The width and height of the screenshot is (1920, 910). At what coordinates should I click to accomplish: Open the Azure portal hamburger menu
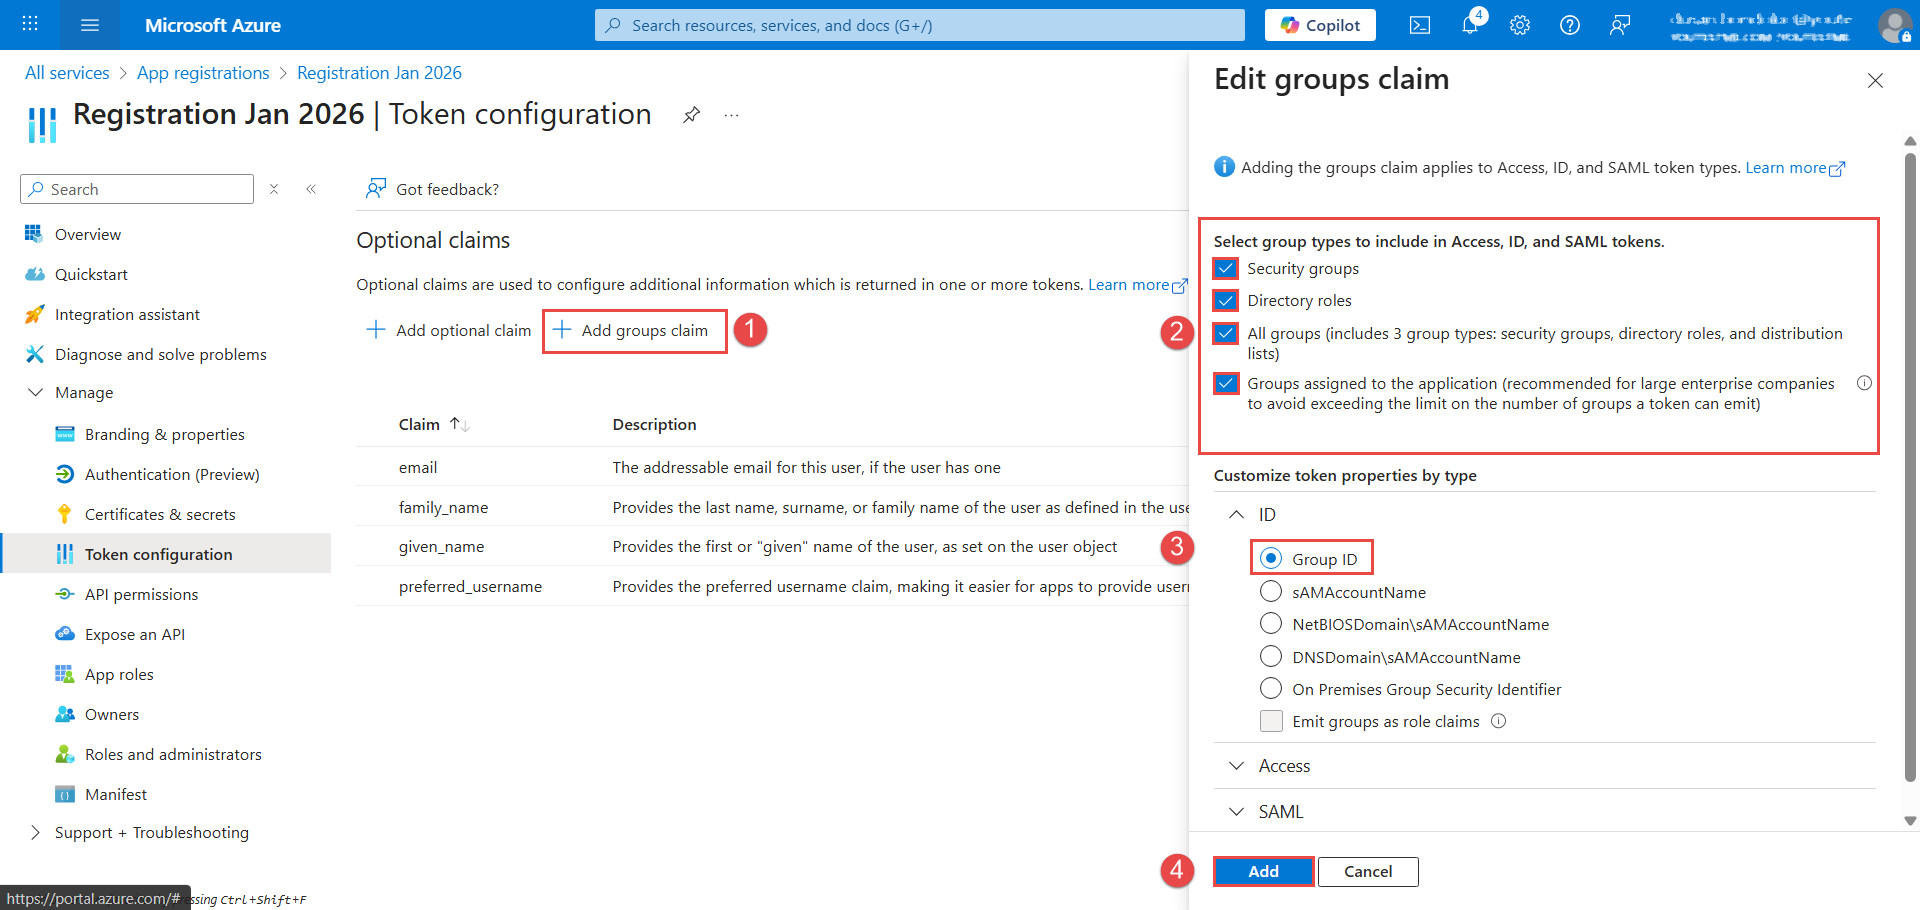[x=89, y=25]
